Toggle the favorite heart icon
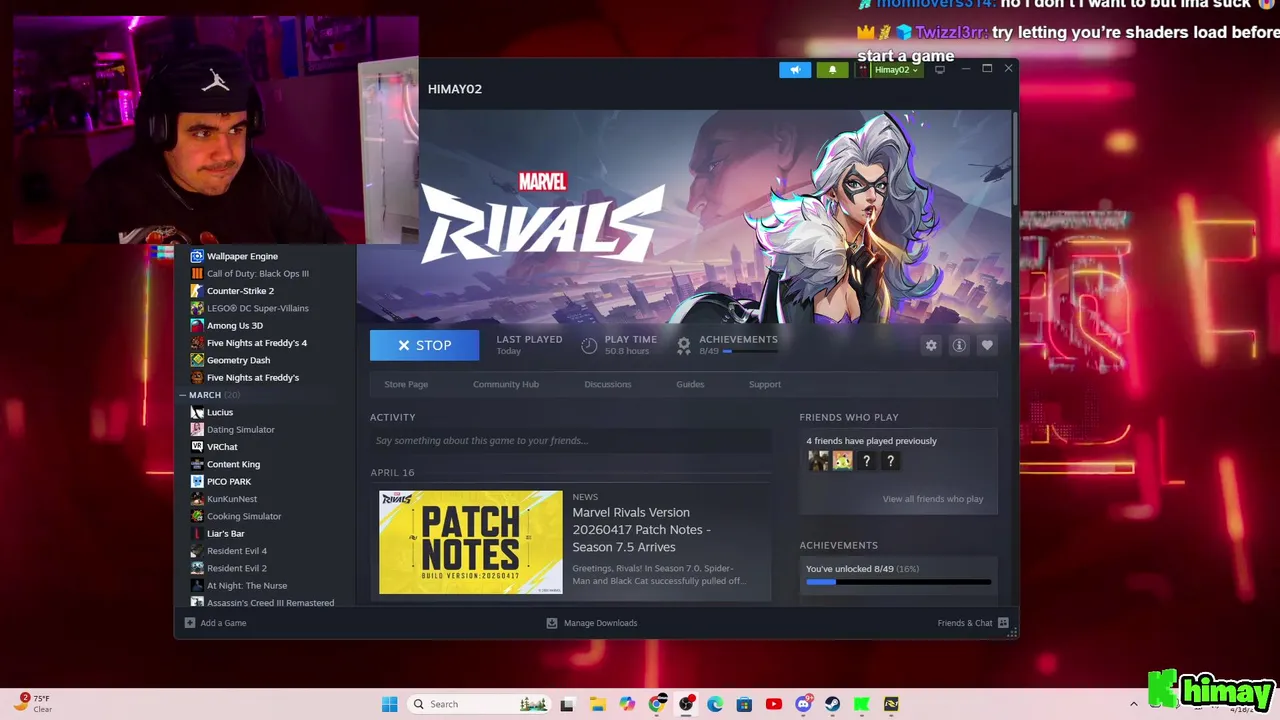 (x=987, y=345)
